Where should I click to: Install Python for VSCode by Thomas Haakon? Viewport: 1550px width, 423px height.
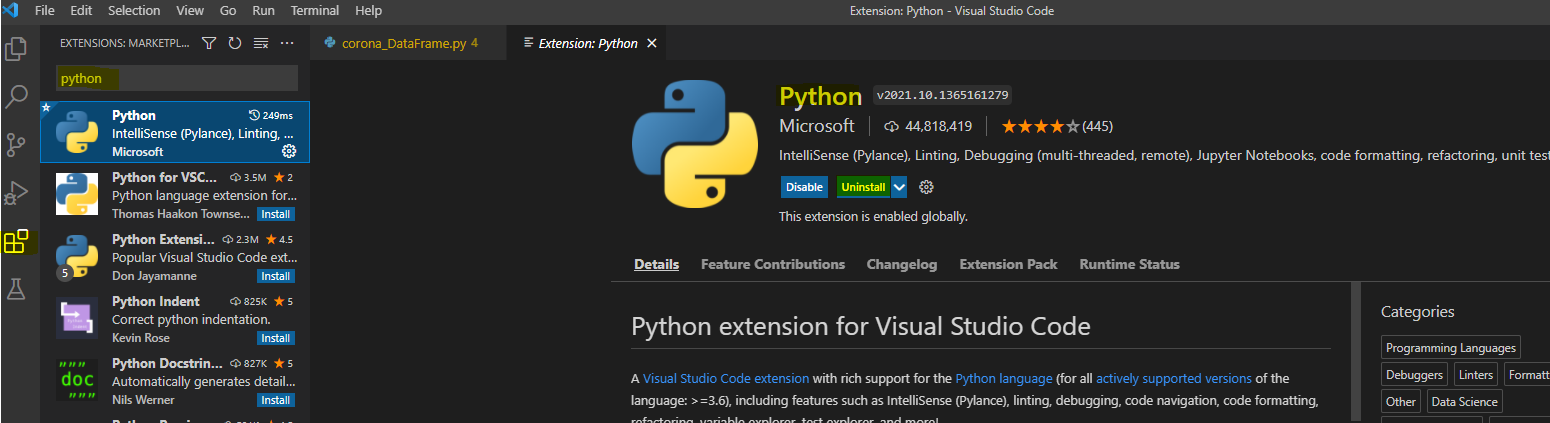point(276,214)
